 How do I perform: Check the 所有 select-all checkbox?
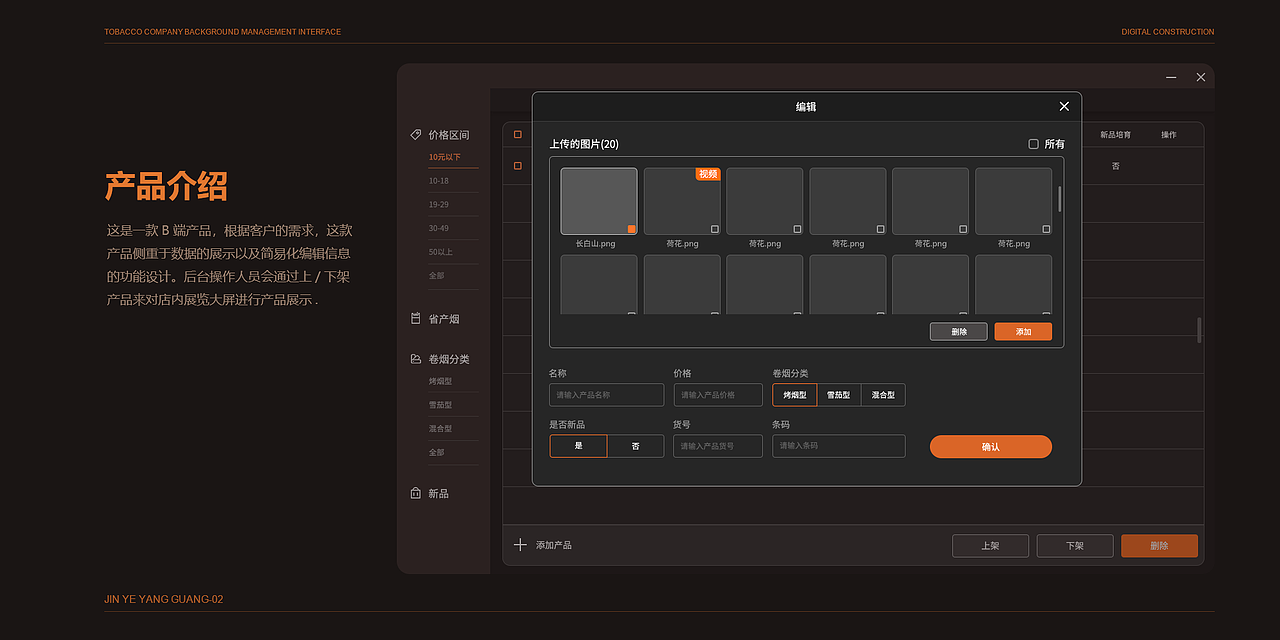click(1033, 143)
